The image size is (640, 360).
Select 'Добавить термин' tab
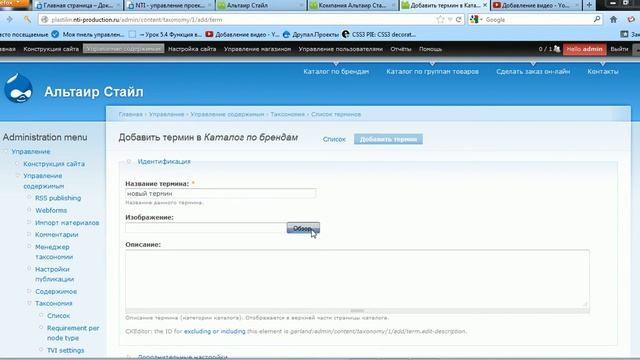coord(388,139)
